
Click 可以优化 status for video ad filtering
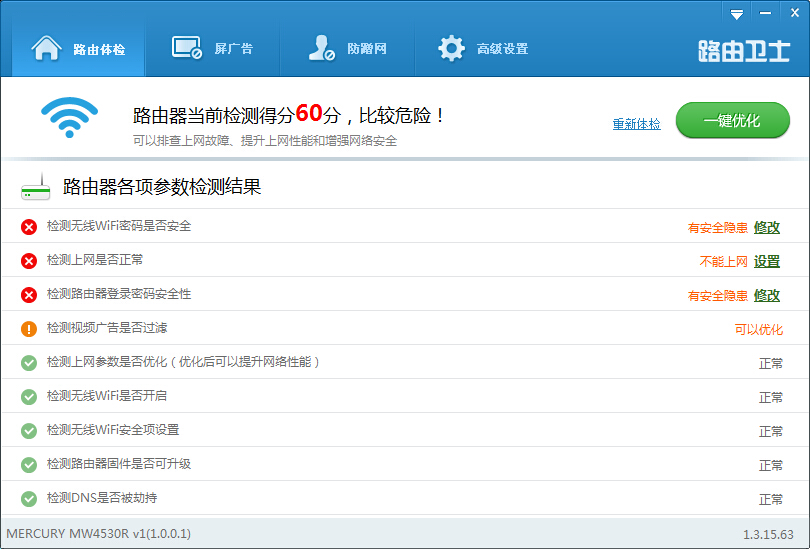(x=758, y=329)
